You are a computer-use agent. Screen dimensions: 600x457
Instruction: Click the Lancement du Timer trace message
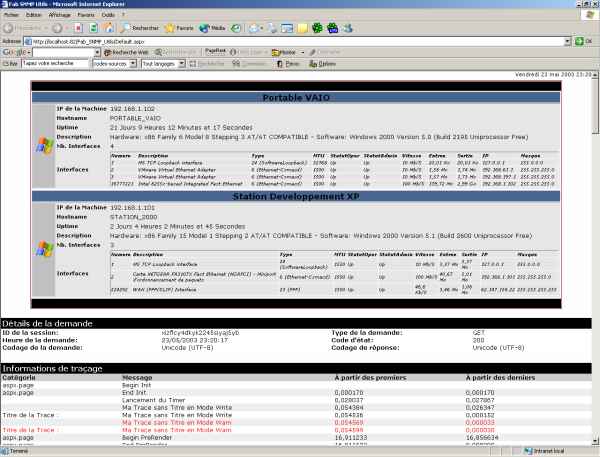pos(153,400)
